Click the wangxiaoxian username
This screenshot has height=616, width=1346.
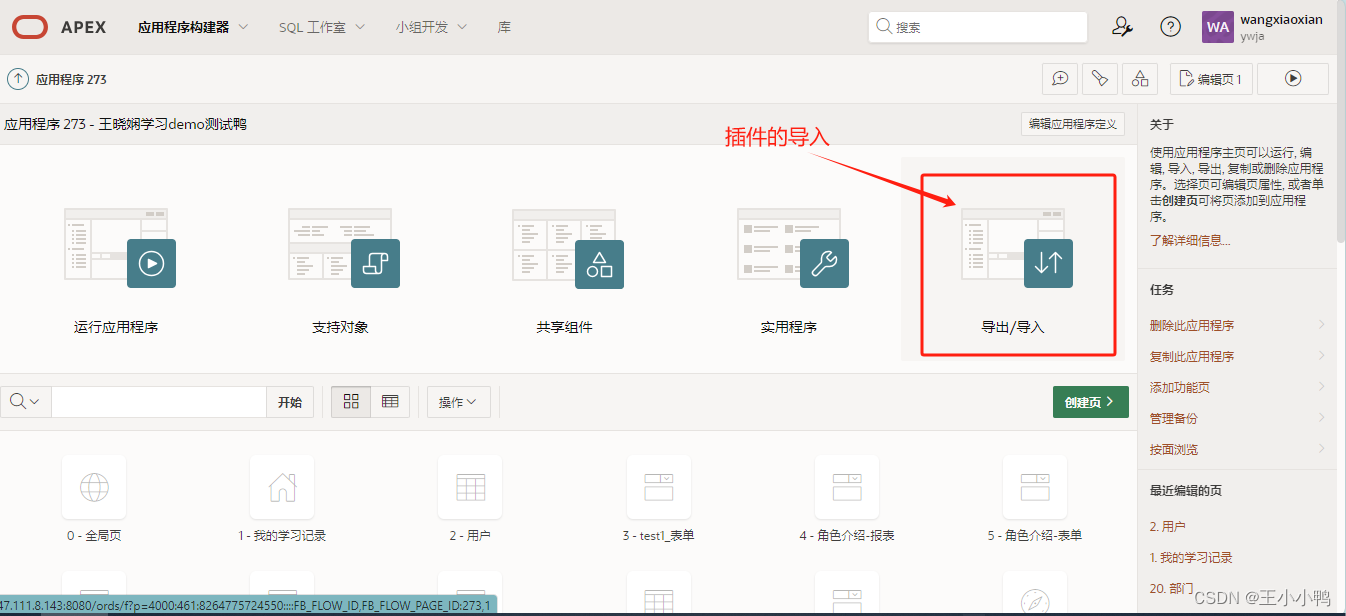(1281, 18)
